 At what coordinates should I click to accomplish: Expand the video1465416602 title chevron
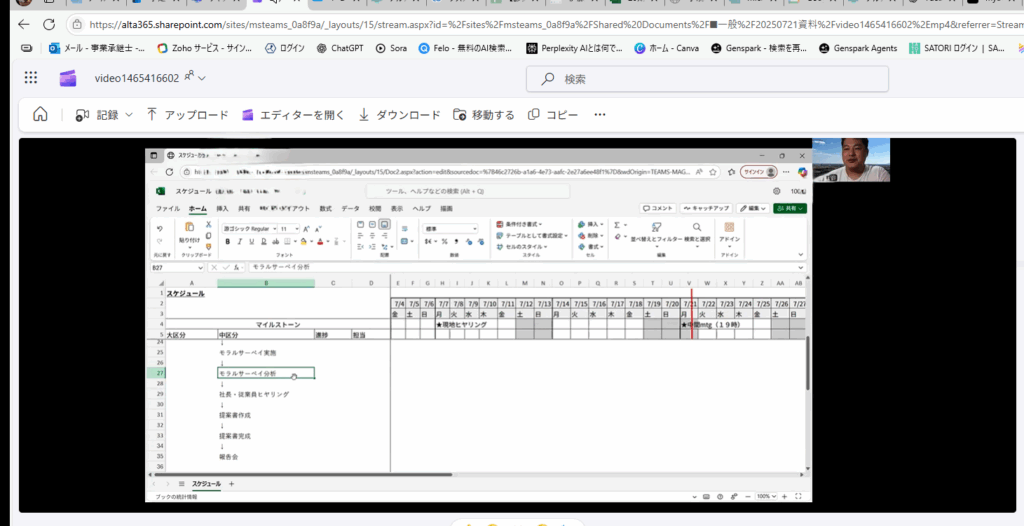click(202, 78)
